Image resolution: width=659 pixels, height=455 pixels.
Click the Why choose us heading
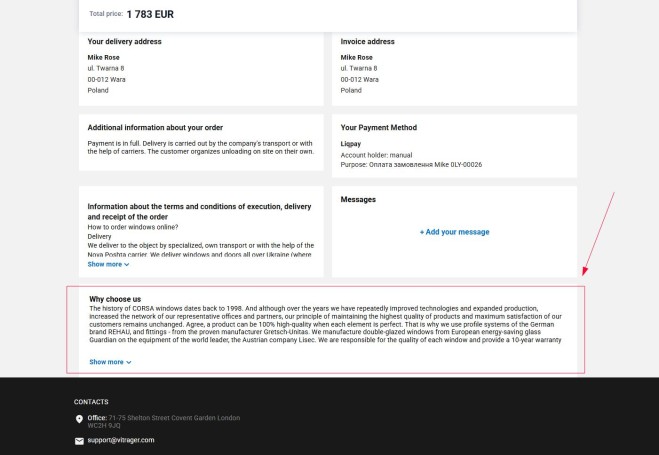(x=115, y=299)
